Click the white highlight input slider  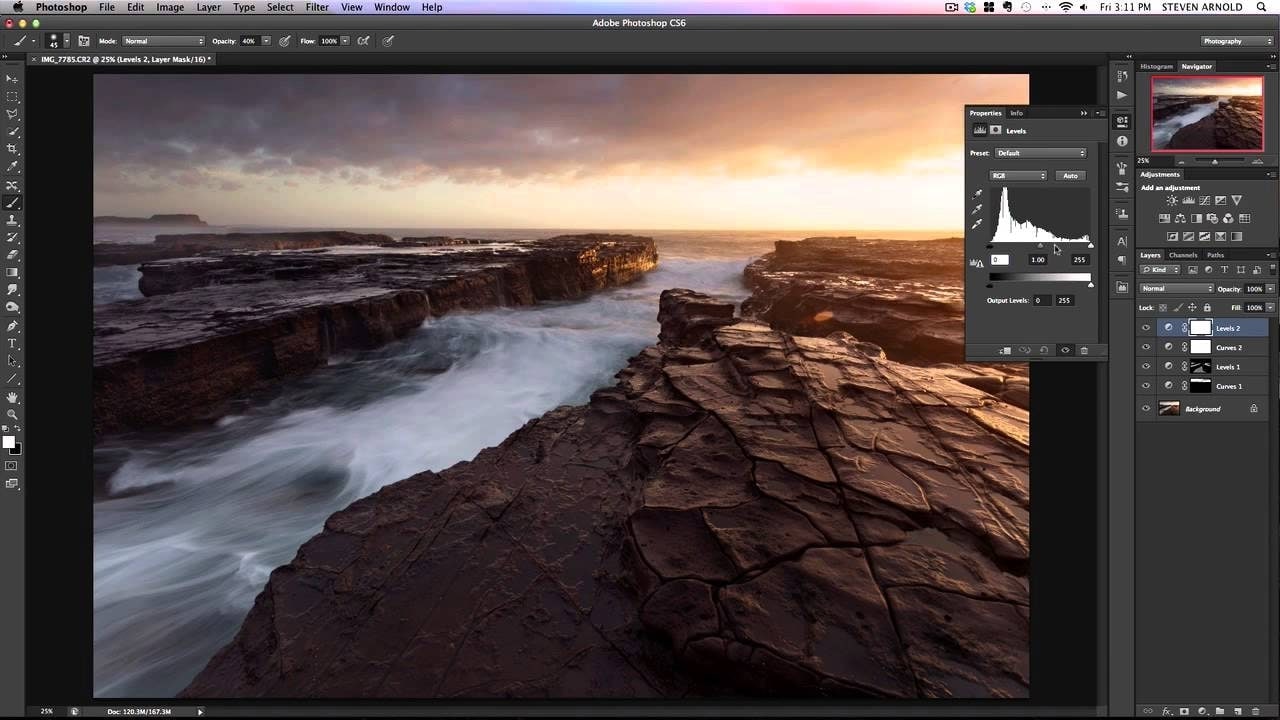[1090, 246]
